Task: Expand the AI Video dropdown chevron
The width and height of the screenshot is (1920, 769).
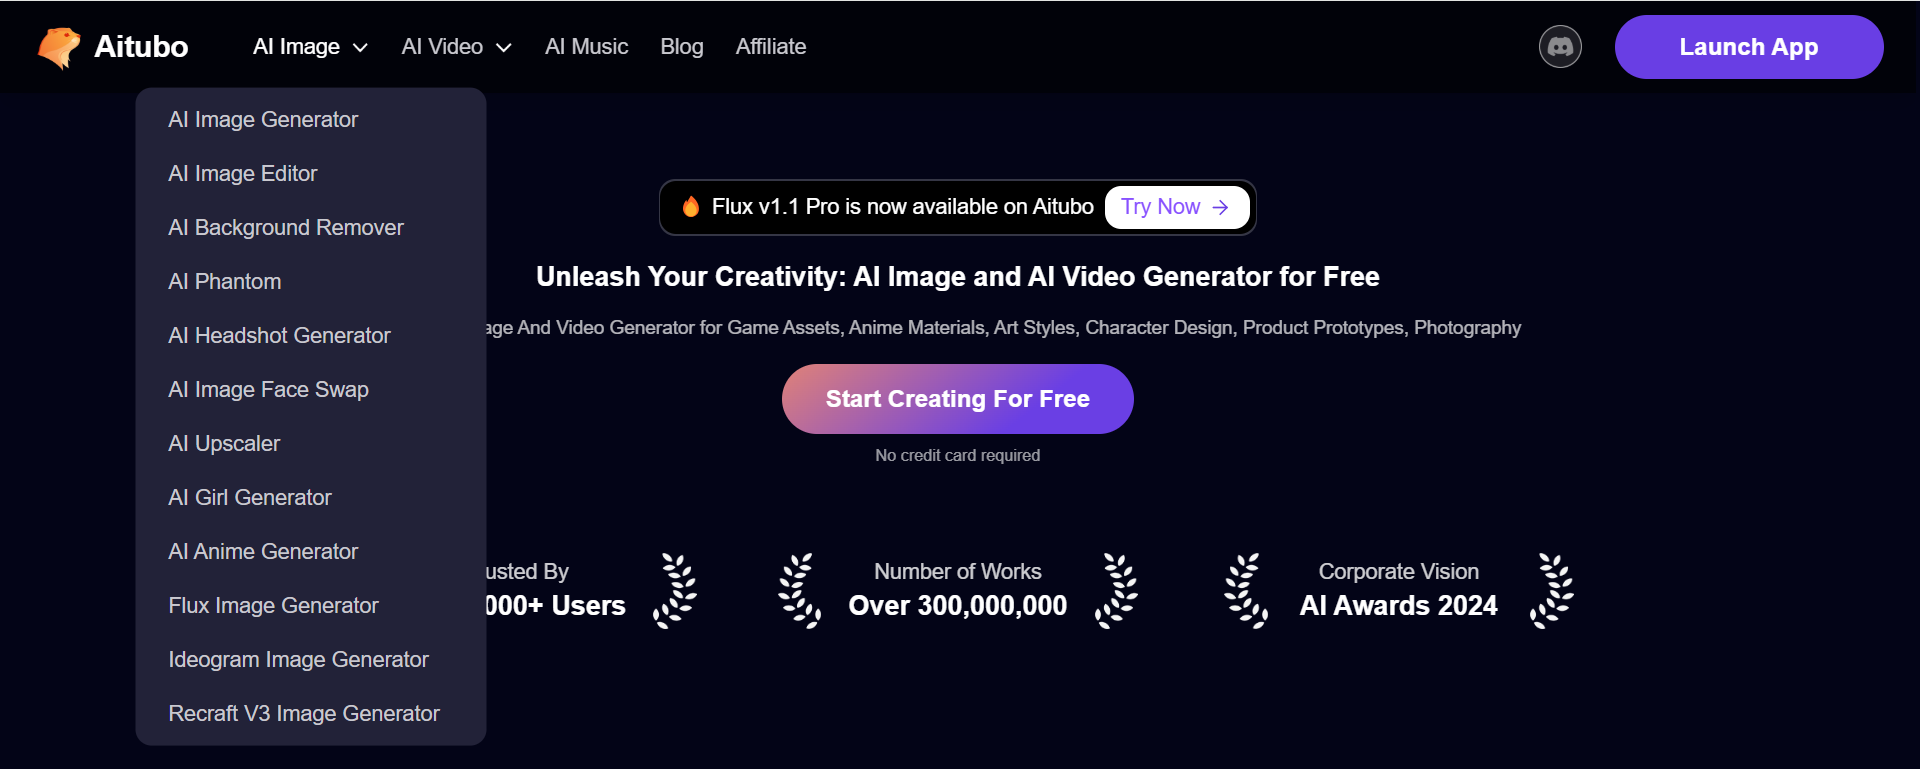Action: pyautogui.click(x=504, y=48)
